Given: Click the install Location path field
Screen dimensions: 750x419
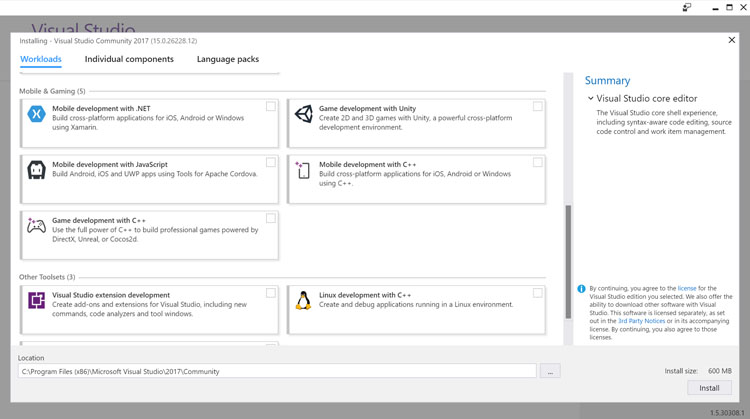Looking at the screenshot, I should [x=277, y=371].
